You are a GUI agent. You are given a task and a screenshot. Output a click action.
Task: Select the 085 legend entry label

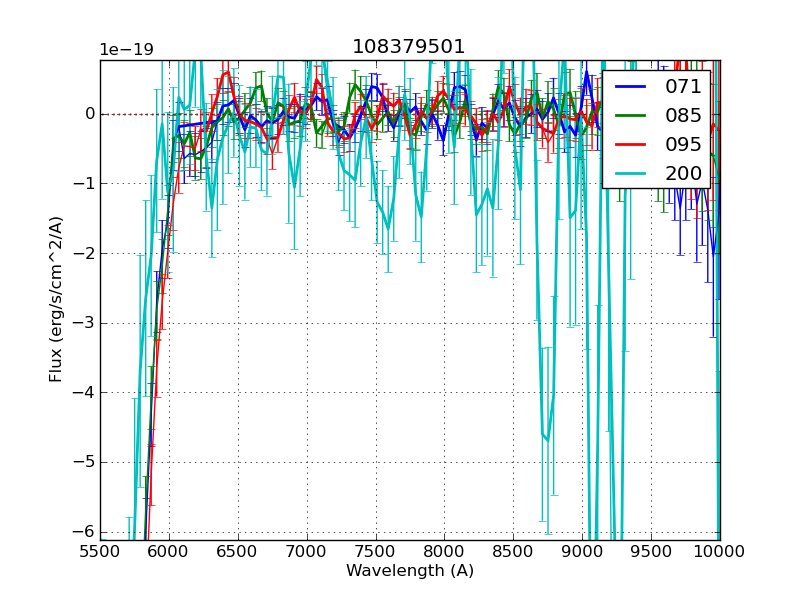(683, 116)
